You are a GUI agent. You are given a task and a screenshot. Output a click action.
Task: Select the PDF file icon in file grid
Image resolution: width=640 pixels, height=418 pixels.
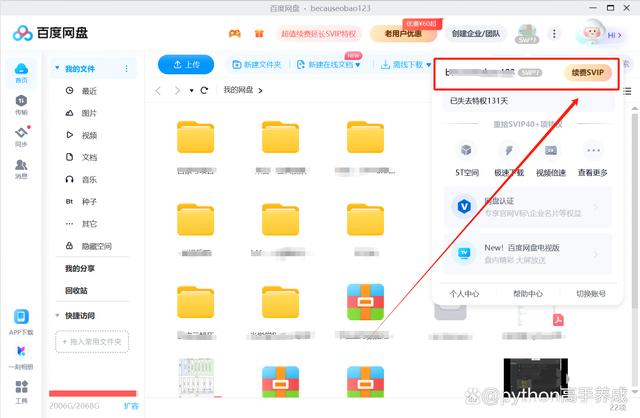tap(558, 320)
